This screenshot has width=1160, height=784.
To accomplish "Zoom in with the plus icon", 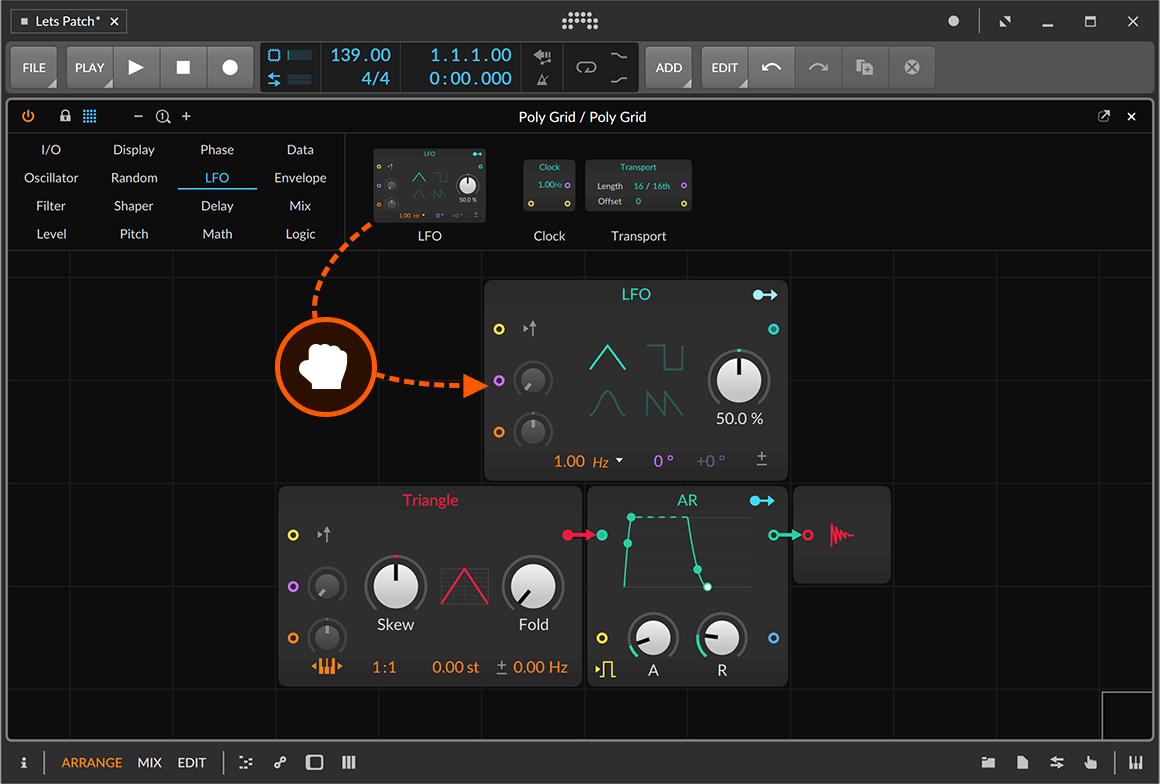I will point(186,117).
